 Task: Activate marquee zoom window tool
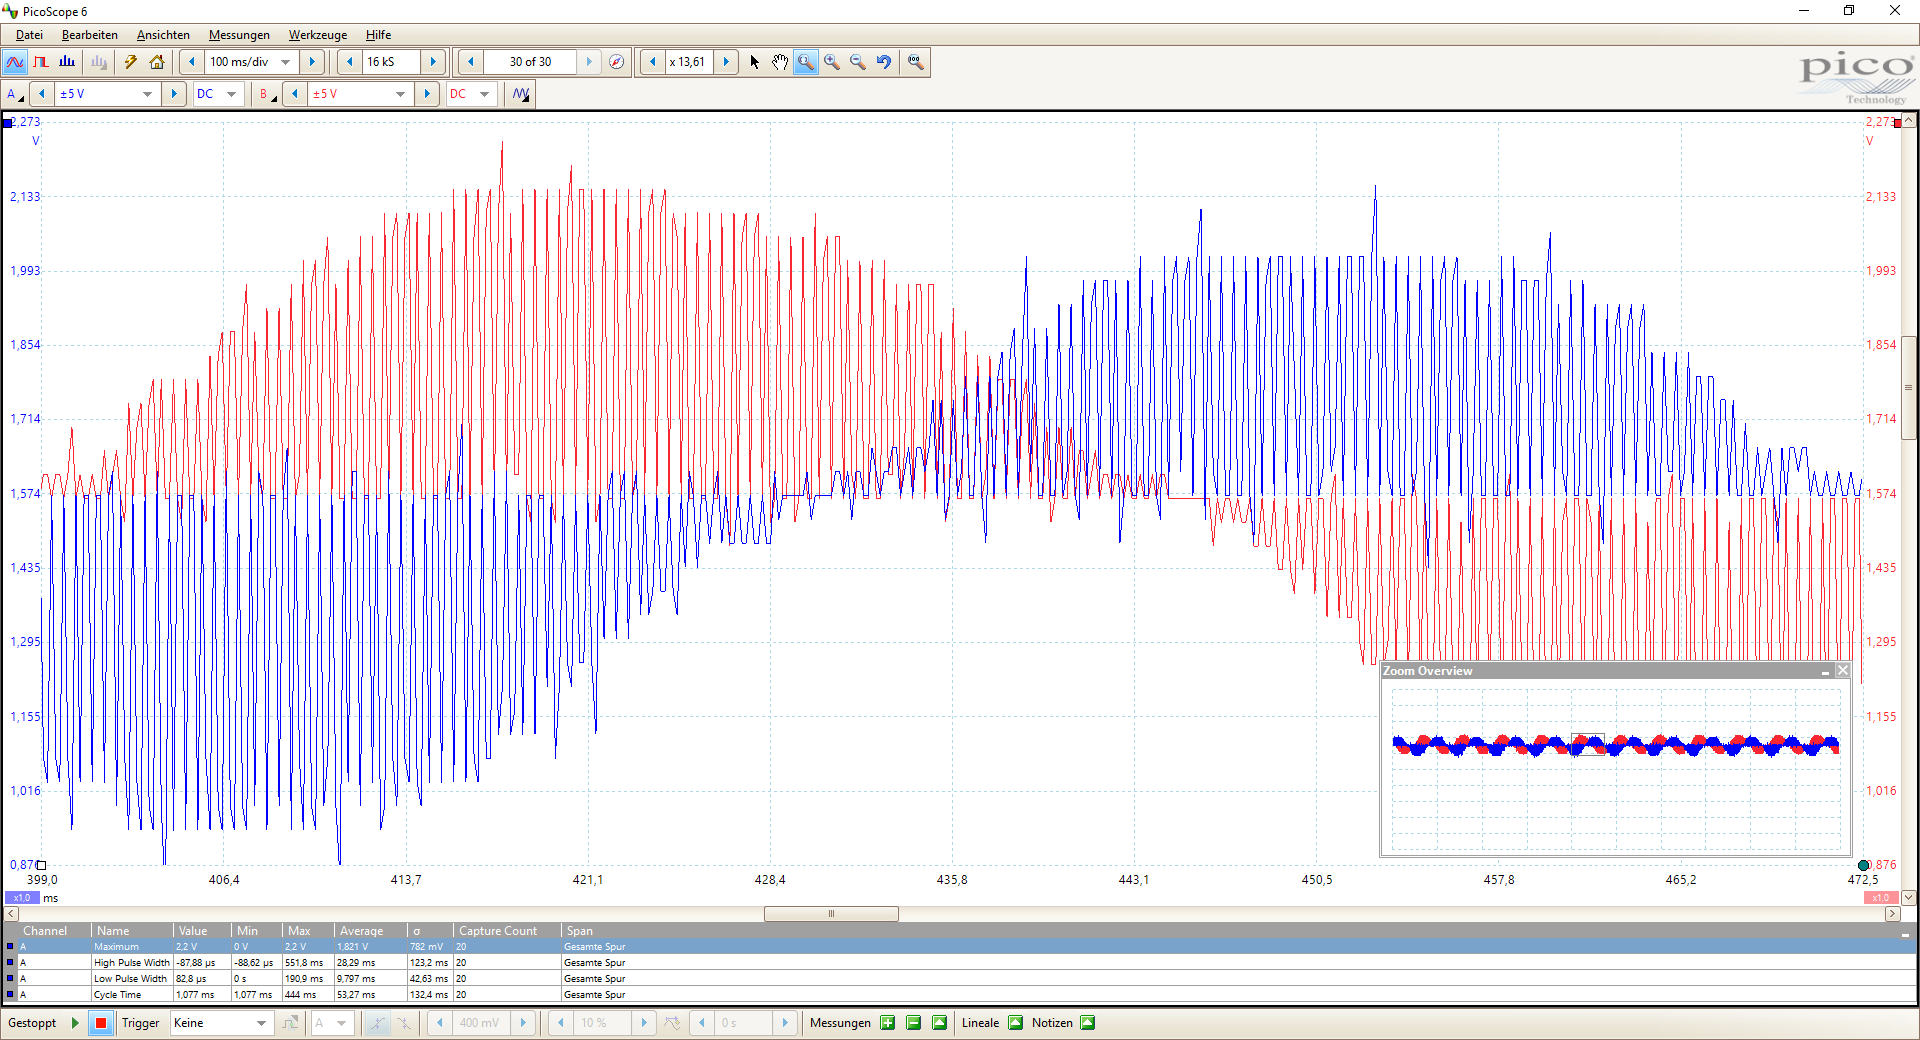[x=806, y=62]
